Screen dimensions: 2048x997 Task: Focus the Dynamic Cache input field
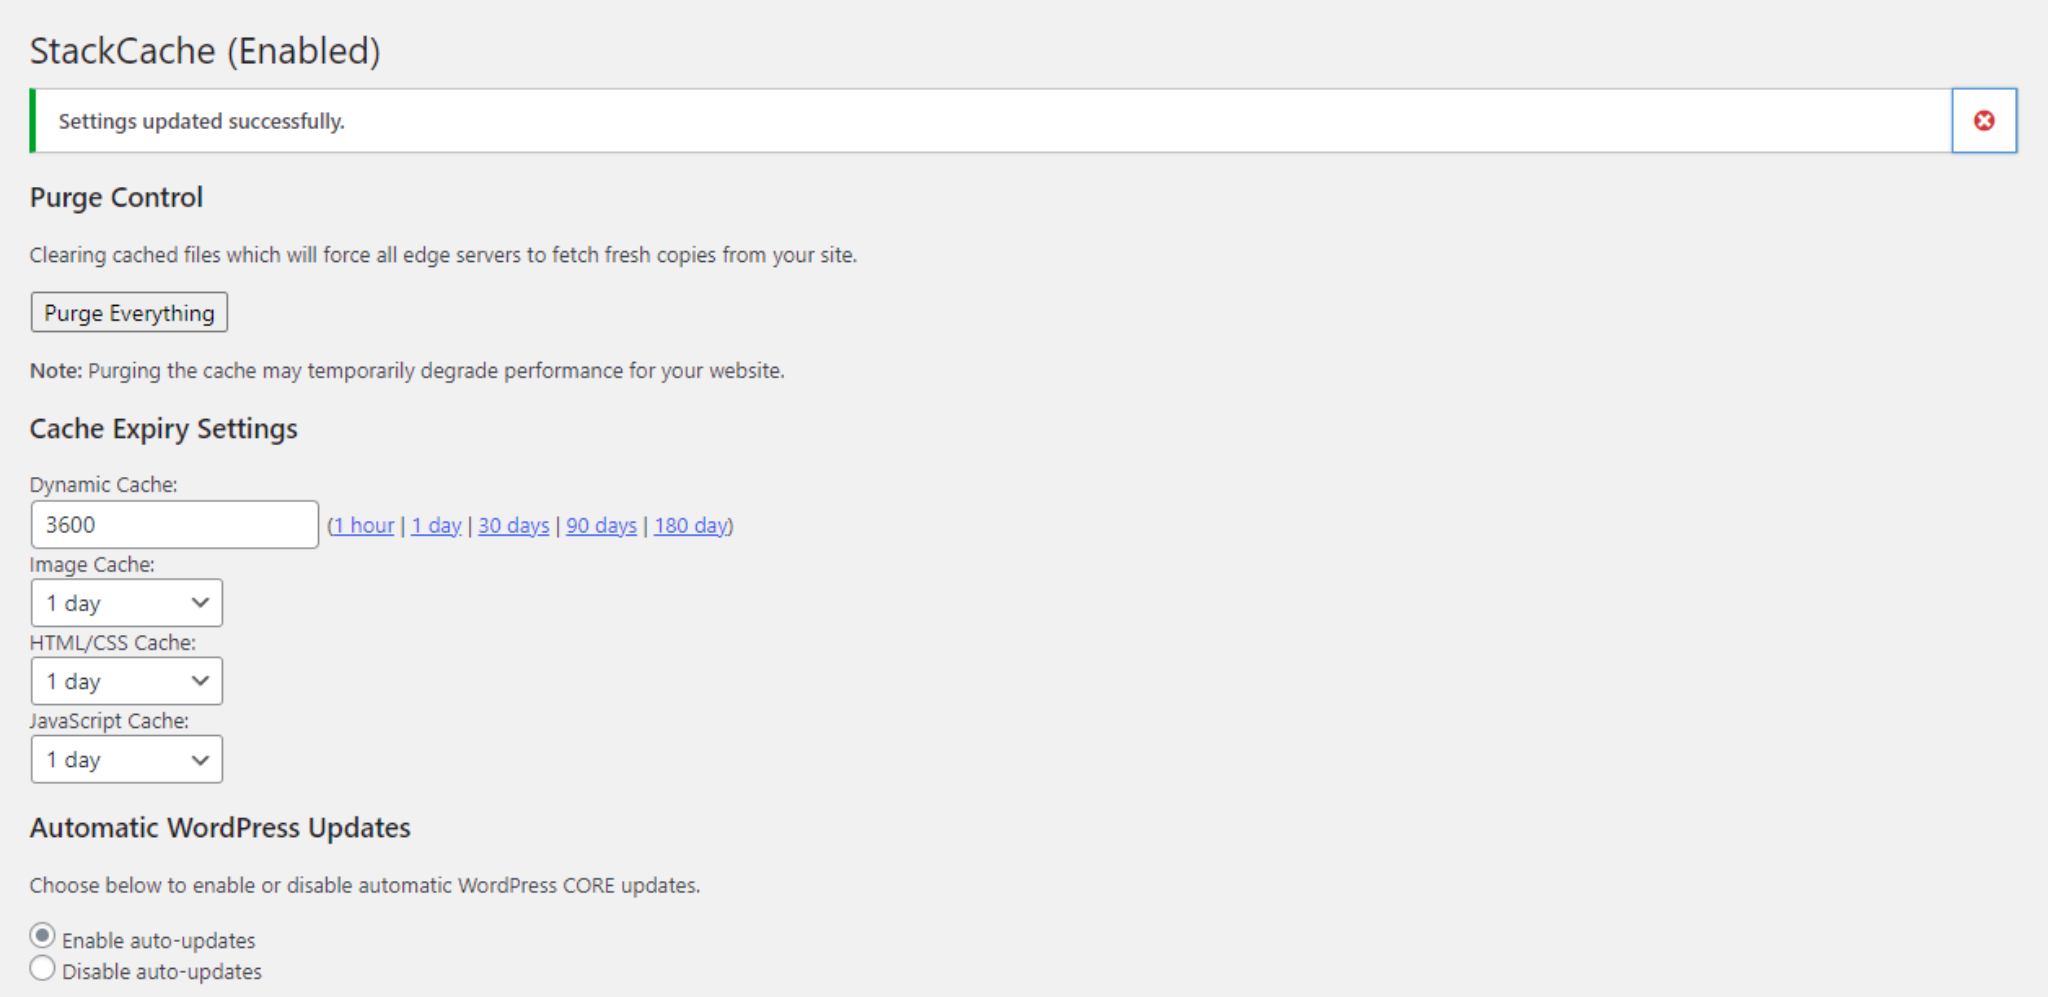click(175, 525)
